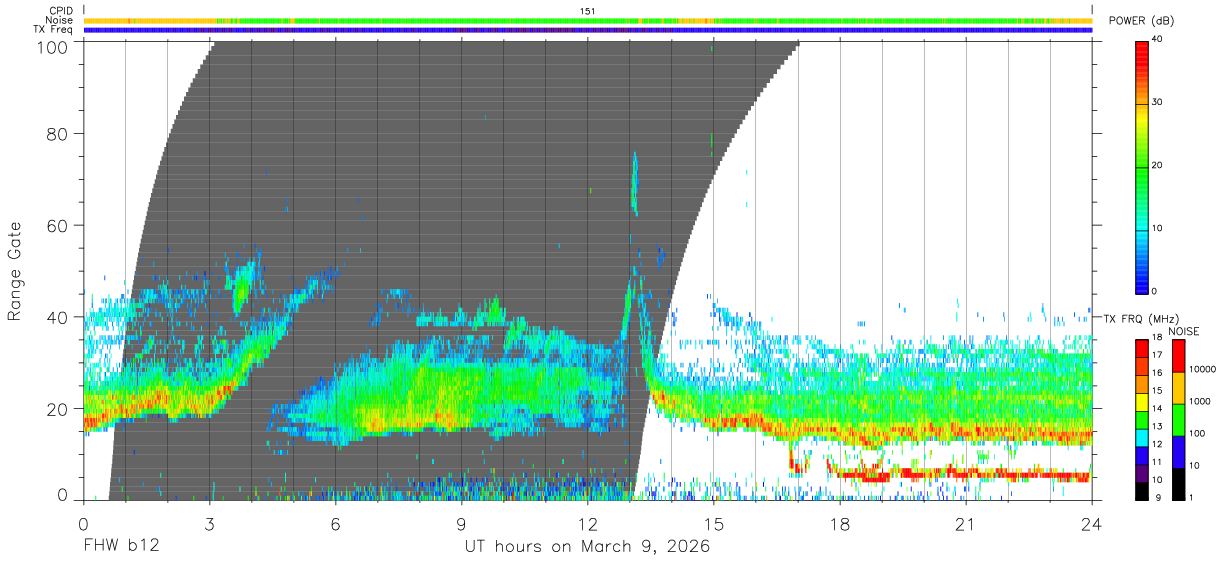1228x567 pixels.
Task: Click the "FHW b12" radar beam label
Action: (x=121, y=547)
